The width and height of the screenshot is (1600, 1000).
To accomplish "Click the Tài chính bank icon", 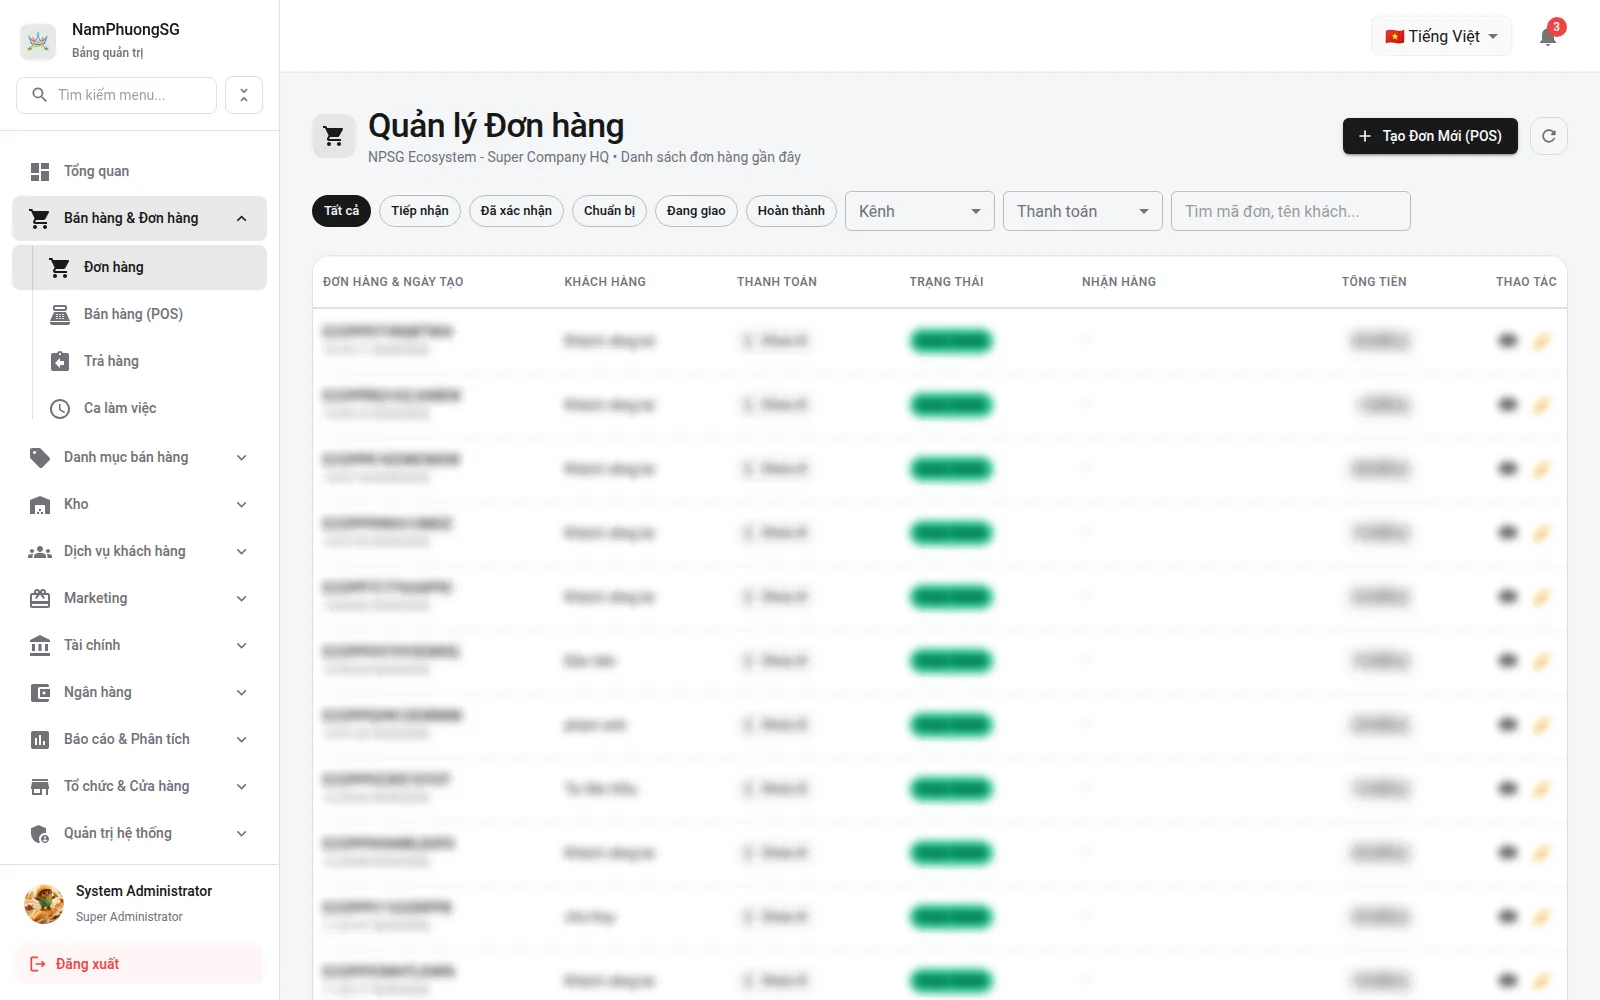I will click(x=40, y=646).
